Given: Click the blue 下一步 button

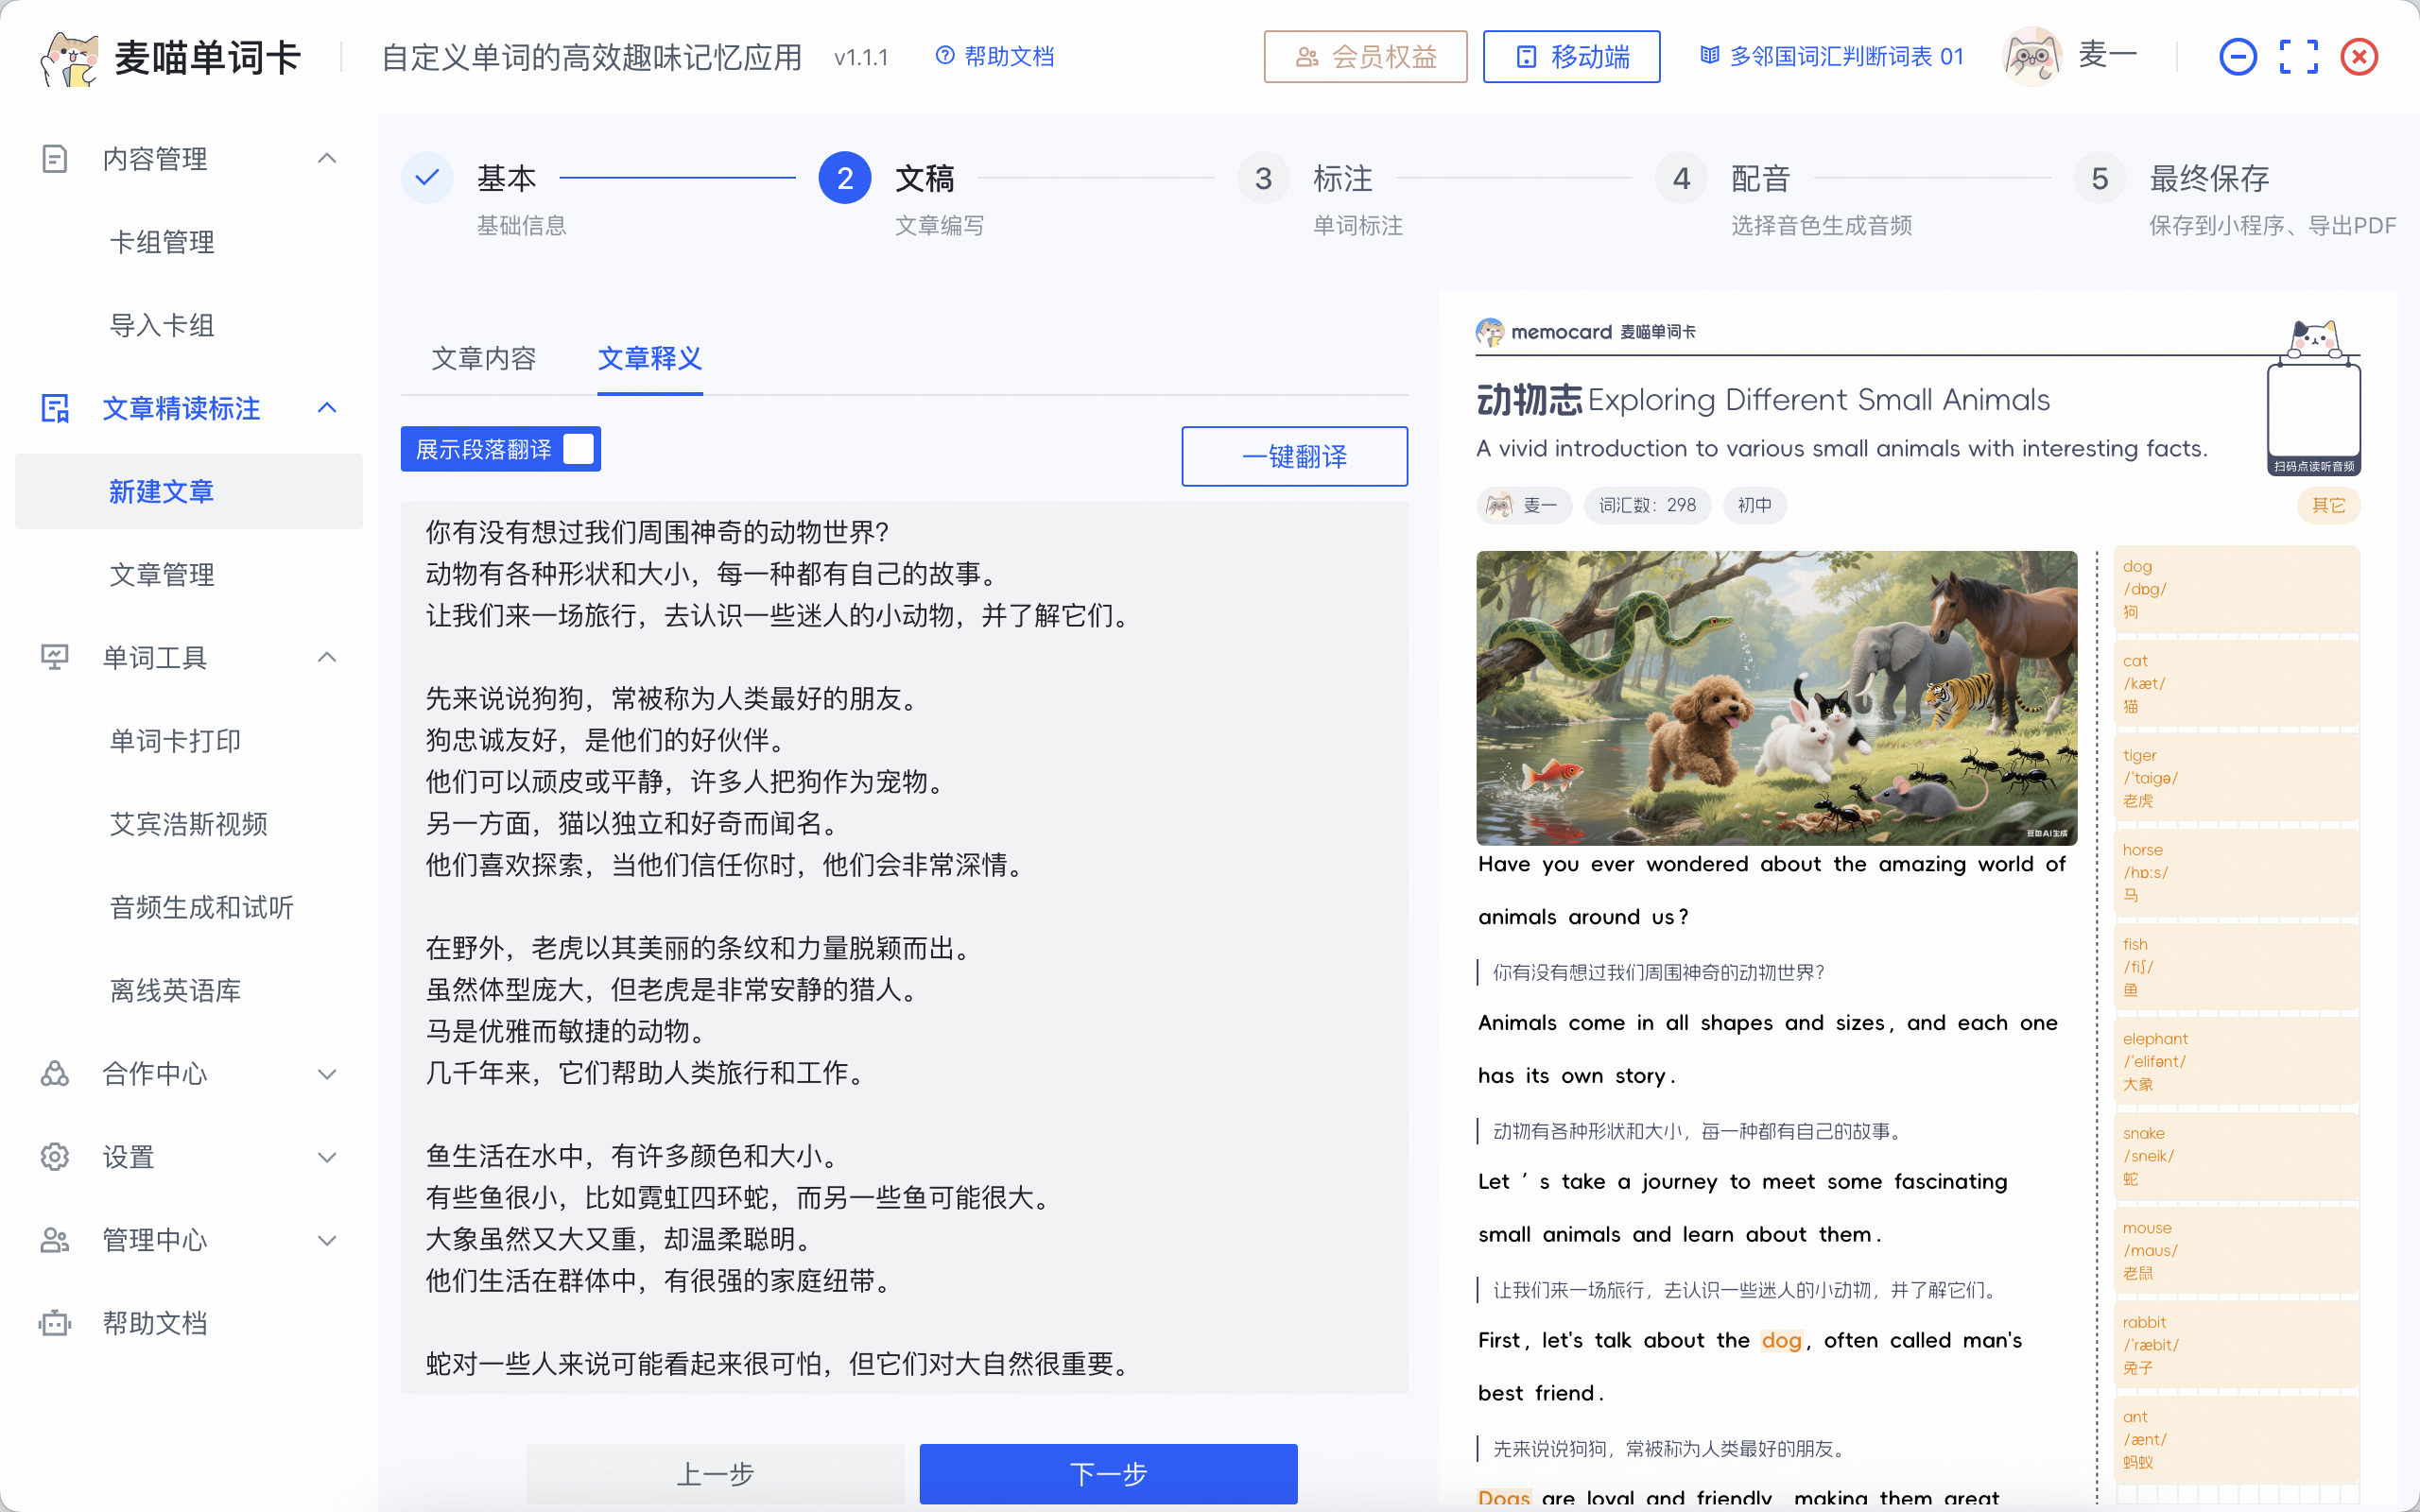Looking at the screenshot, I should pyautogui.click(x=1108, y=1472).
